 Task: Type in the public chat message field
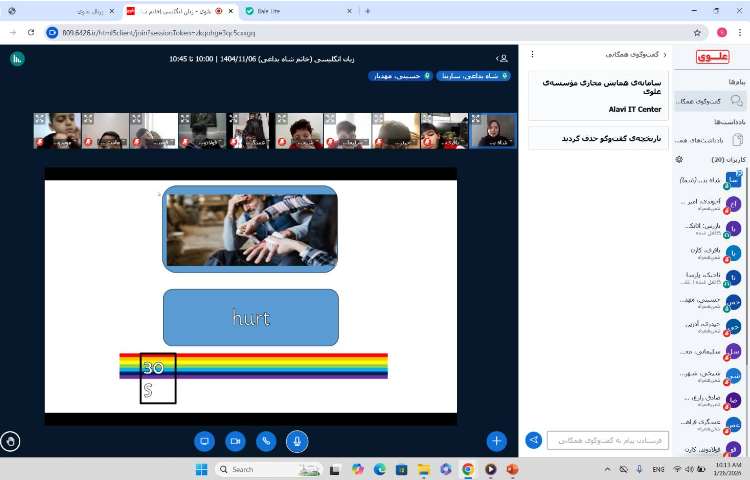(608, 440)
